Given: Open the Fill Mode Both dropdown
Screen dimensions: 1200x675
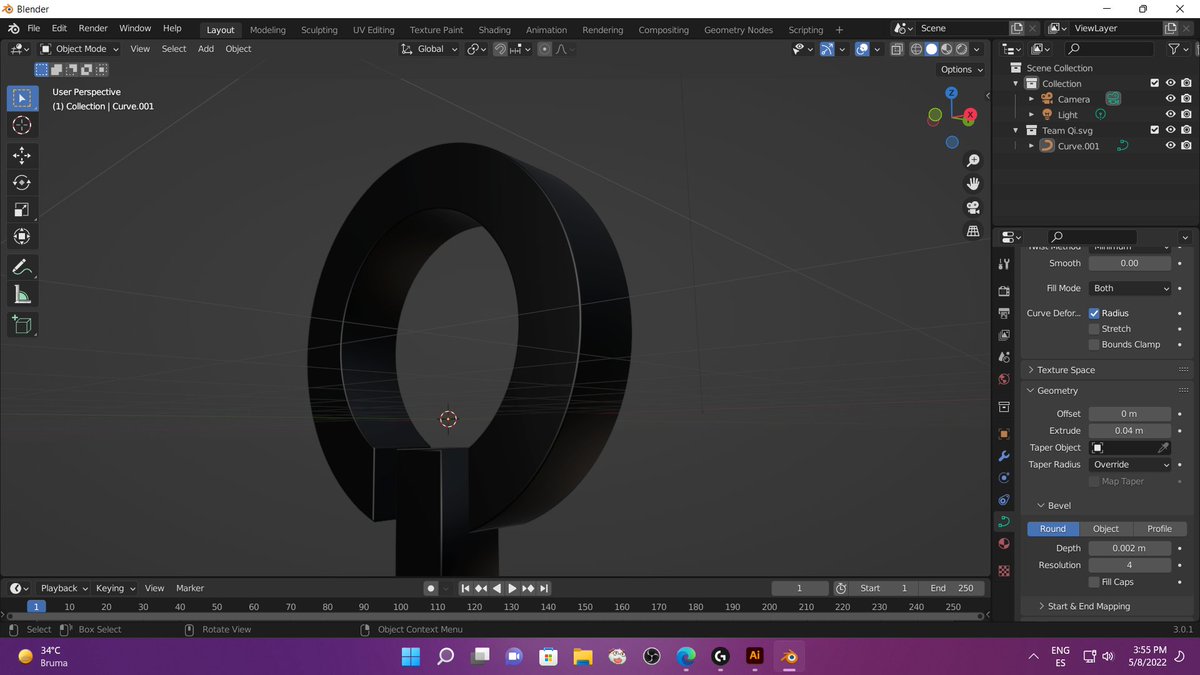Looking at the screenshot, I should point(1130,288).
